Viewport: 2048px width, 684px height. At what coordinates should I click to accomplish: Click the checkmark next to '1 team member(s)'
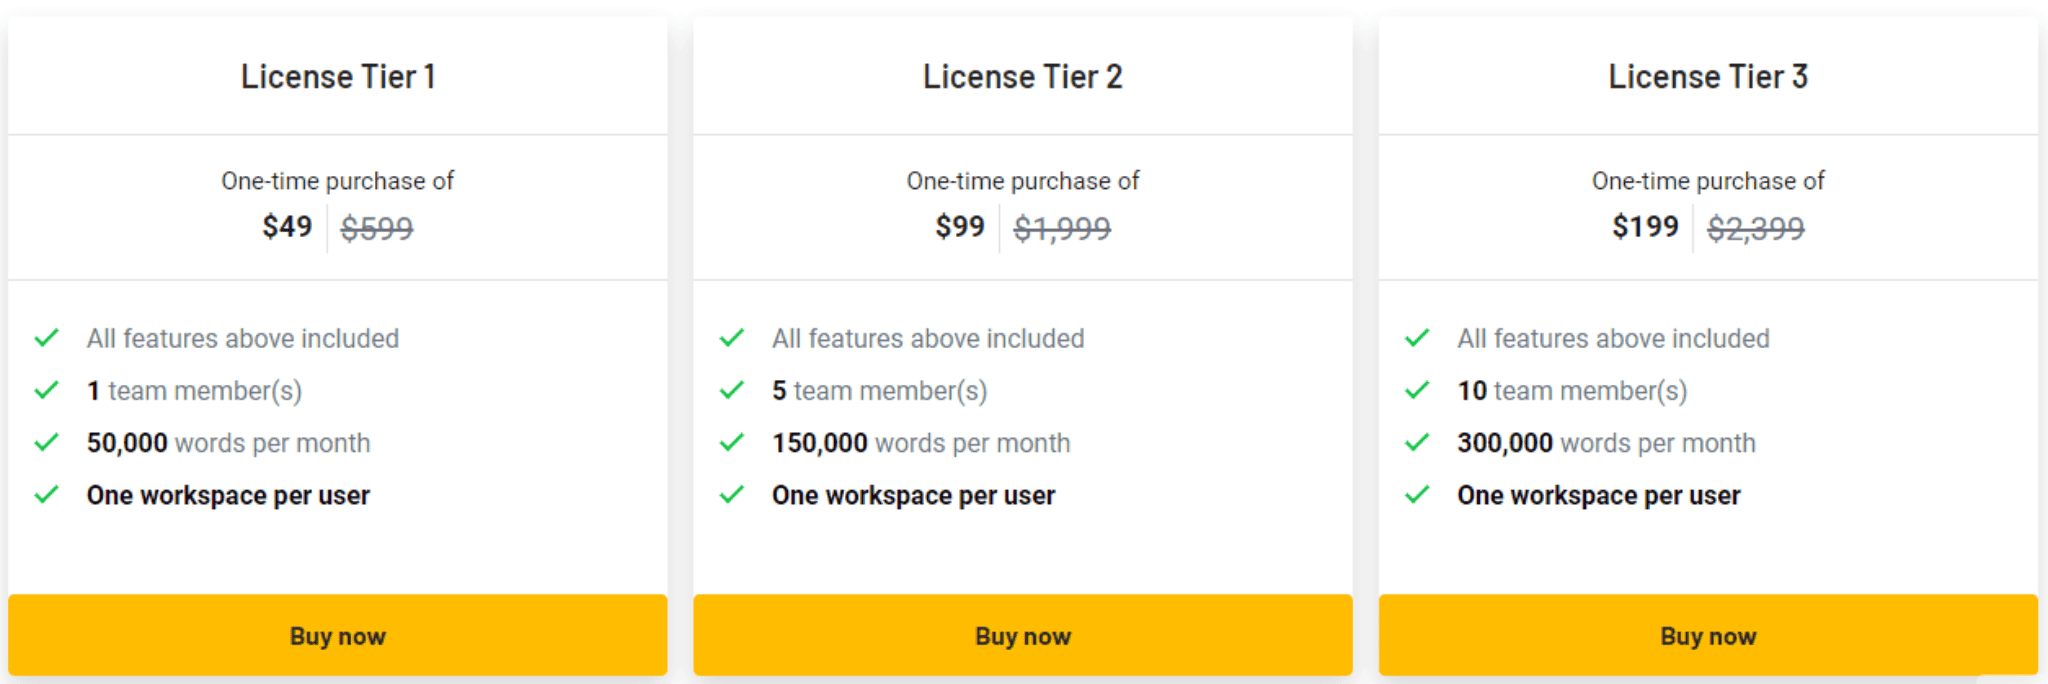click(47, 390)
